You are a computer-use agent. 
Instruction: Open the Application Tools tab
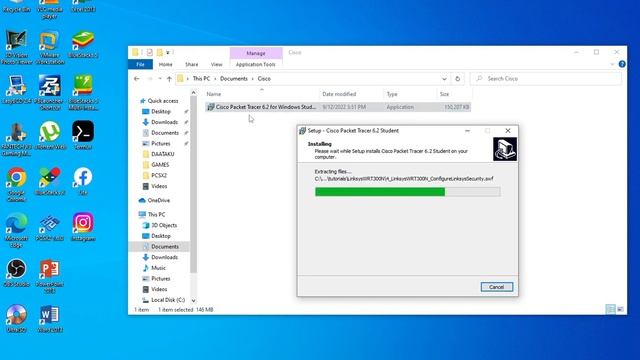tap(256, 64)
